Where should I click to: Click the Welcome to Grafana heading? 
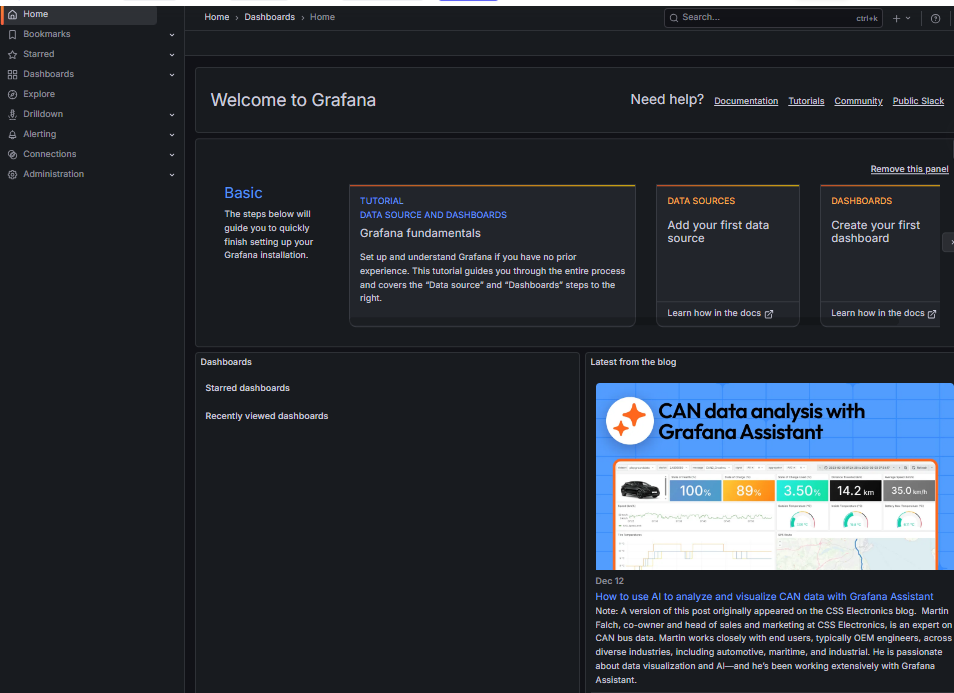click(x=293, y=100)
